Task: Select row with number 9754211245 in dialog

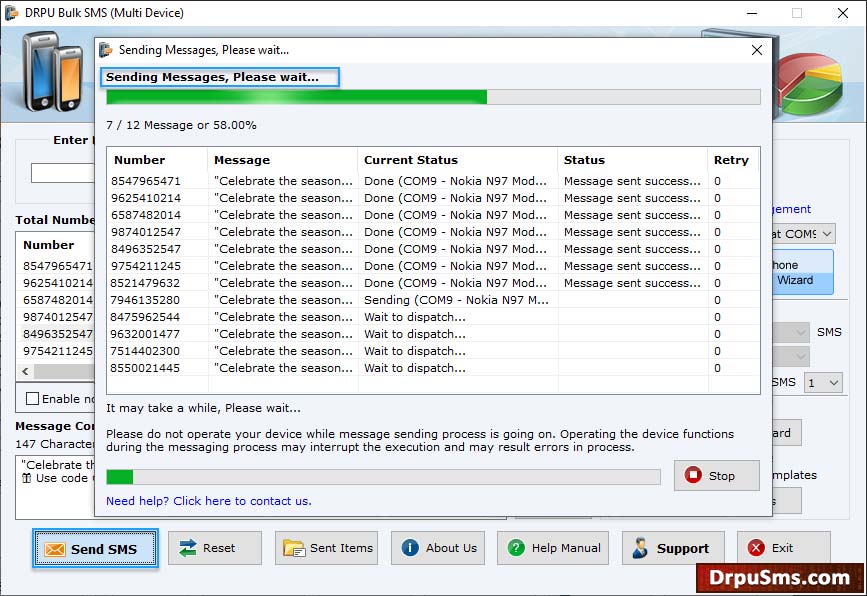Action: [434, 266]
